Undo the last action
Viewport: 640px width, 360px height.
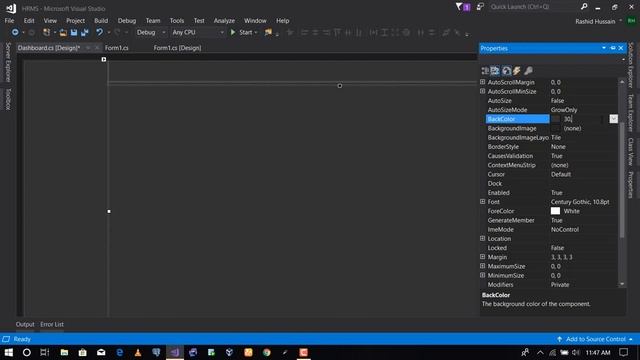(99, 32)
